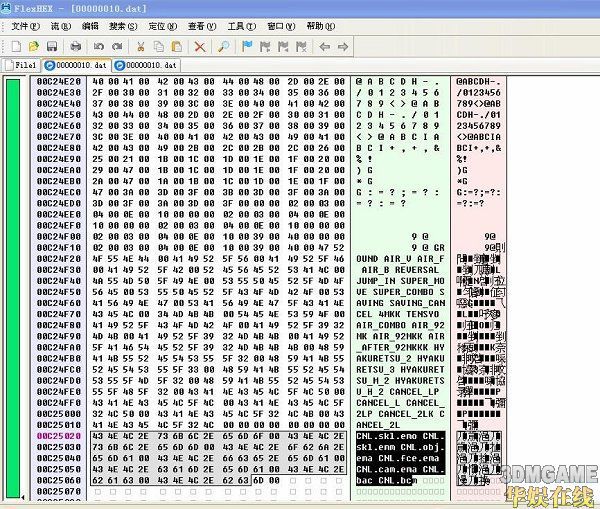600x509 pixels.
Task: Navigate back with the left arrow icon
Action: click(324, 47)
